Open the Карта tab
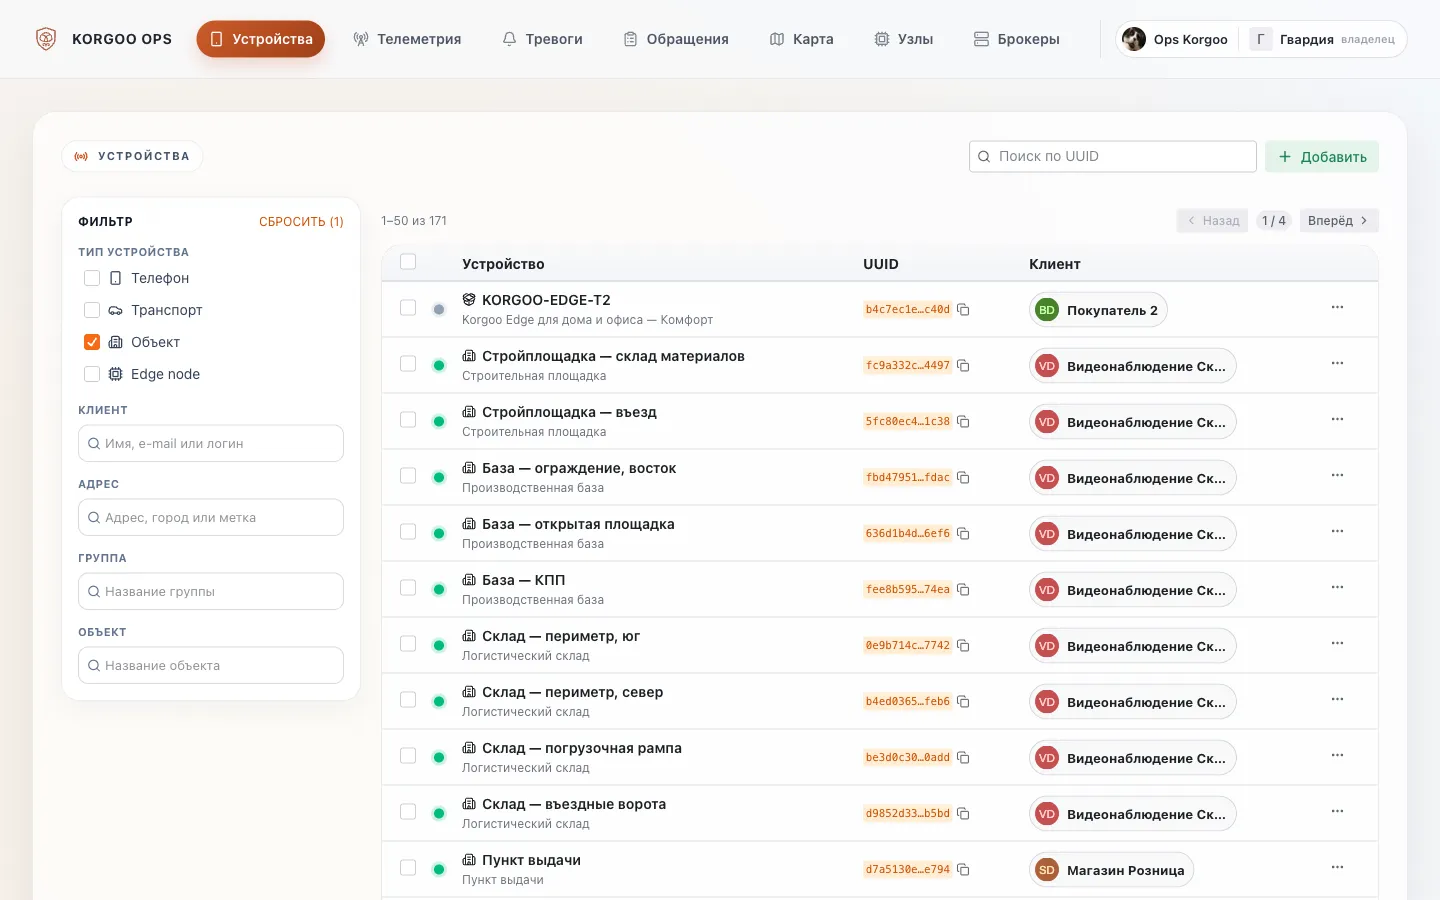This screenshot has width=1440, height=900. click(x=801, y=39)
